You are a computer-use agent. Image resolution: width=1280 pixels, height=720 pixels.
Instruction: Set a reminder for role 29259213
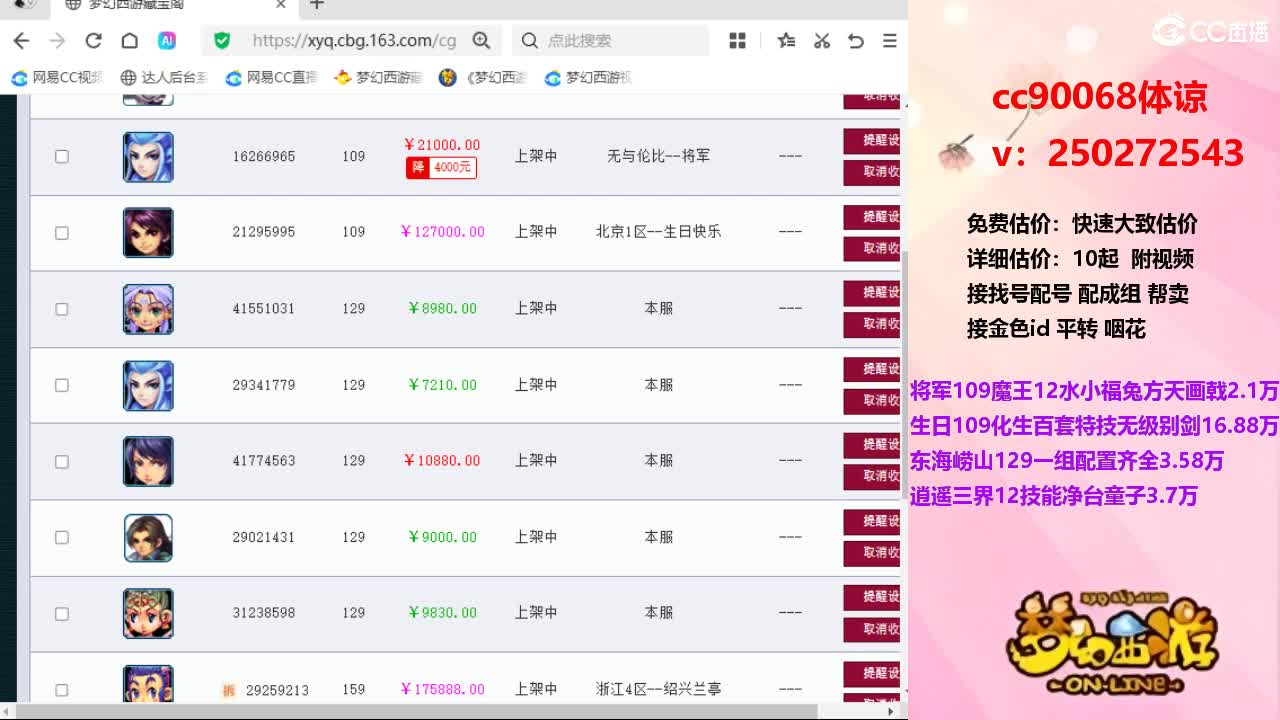[x=872, y=673]
